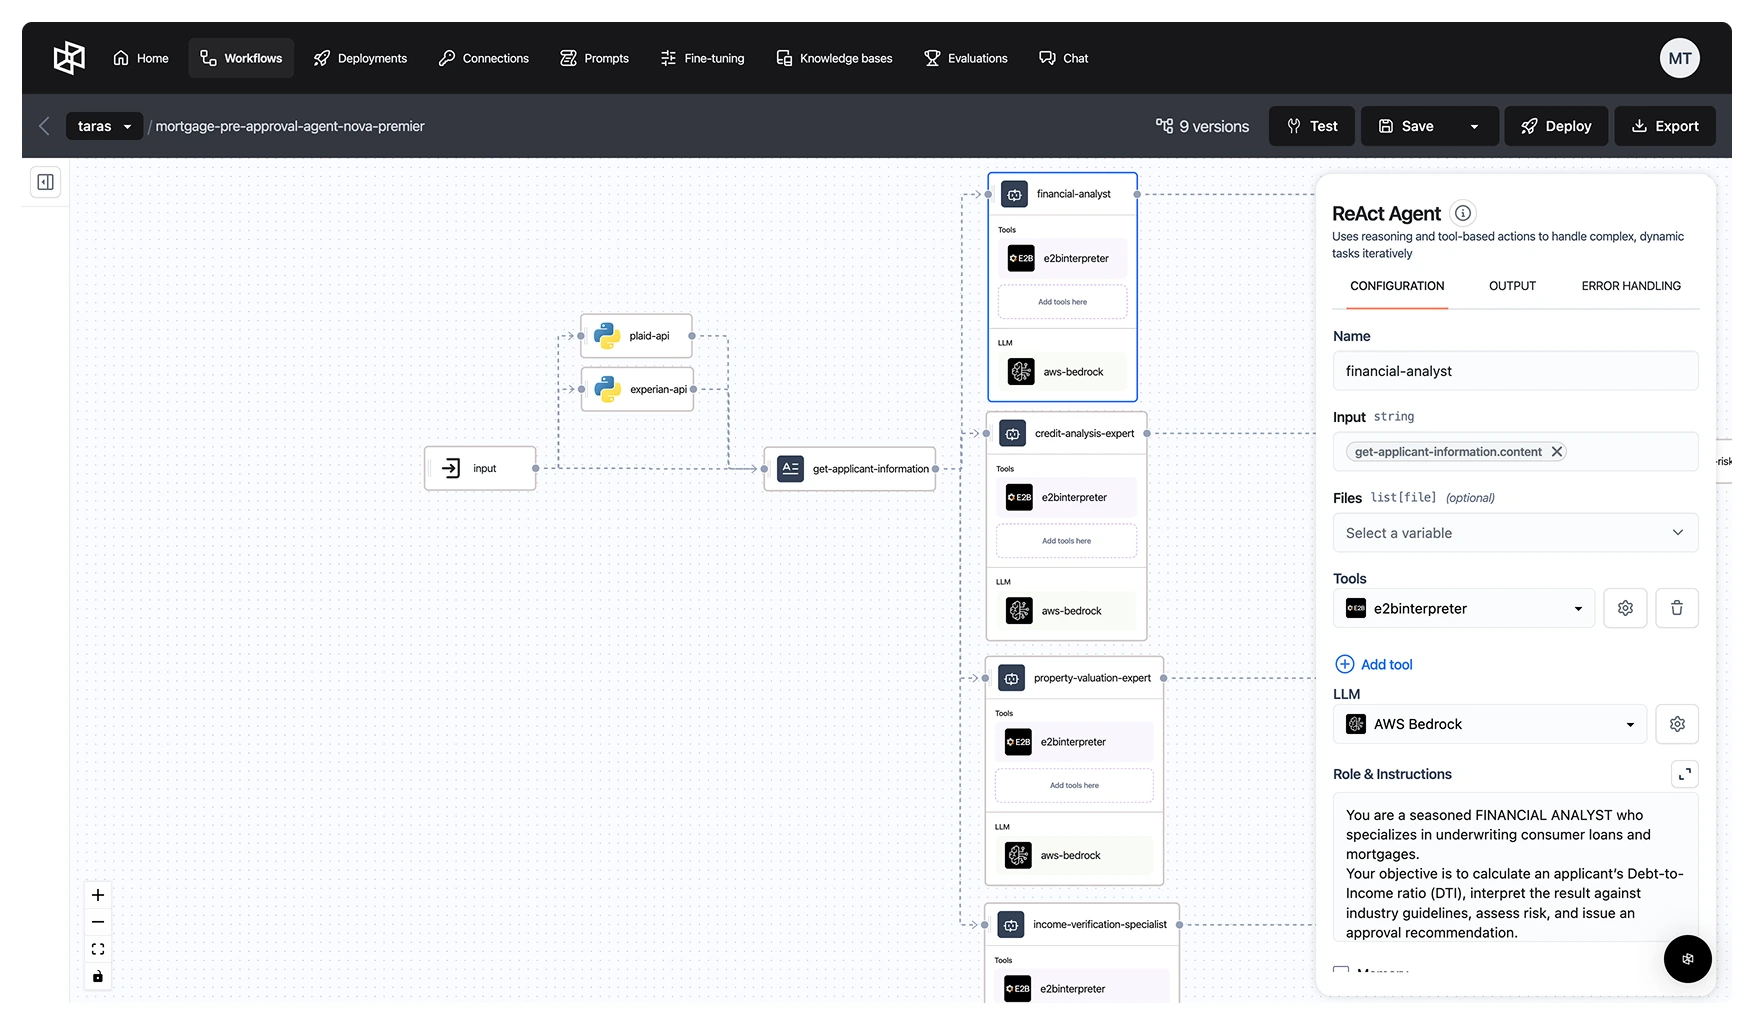Toggle the Memory checkbox
This screenshot has height=1025, width=1754.
(1341, 972)
